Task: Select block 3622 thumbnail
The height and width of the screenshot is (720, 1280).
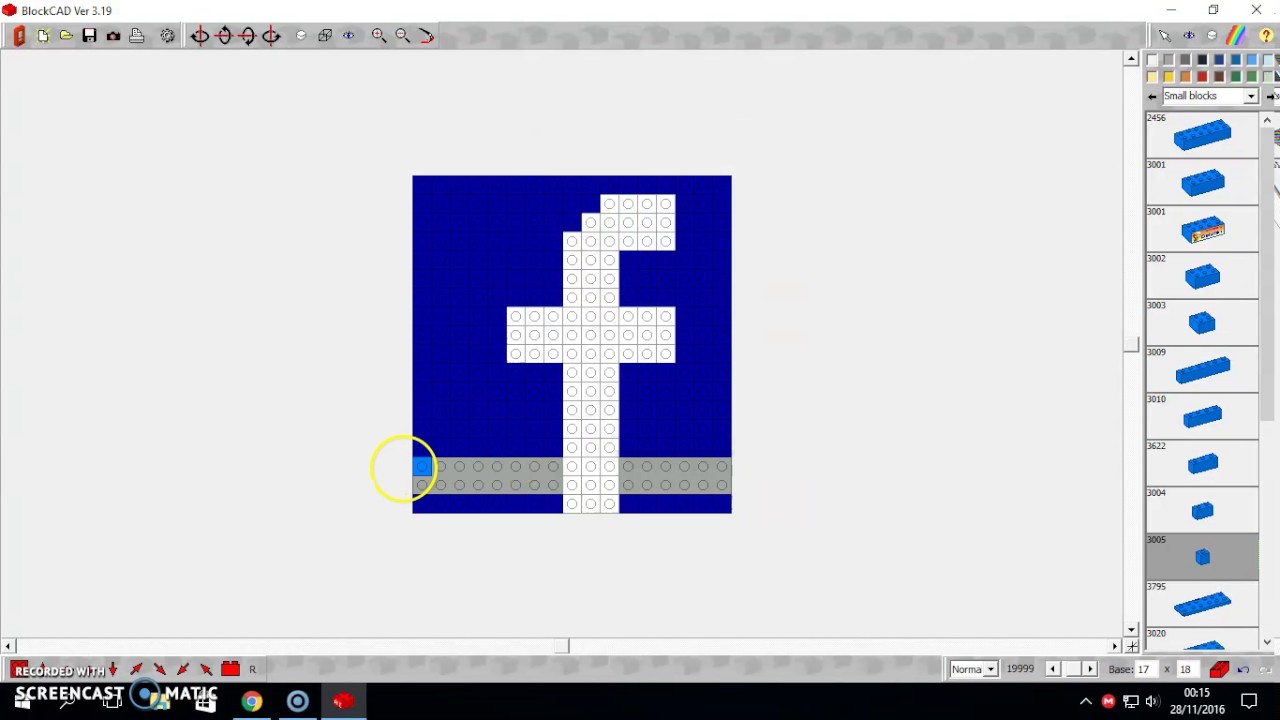Action: pos(1202,464)
